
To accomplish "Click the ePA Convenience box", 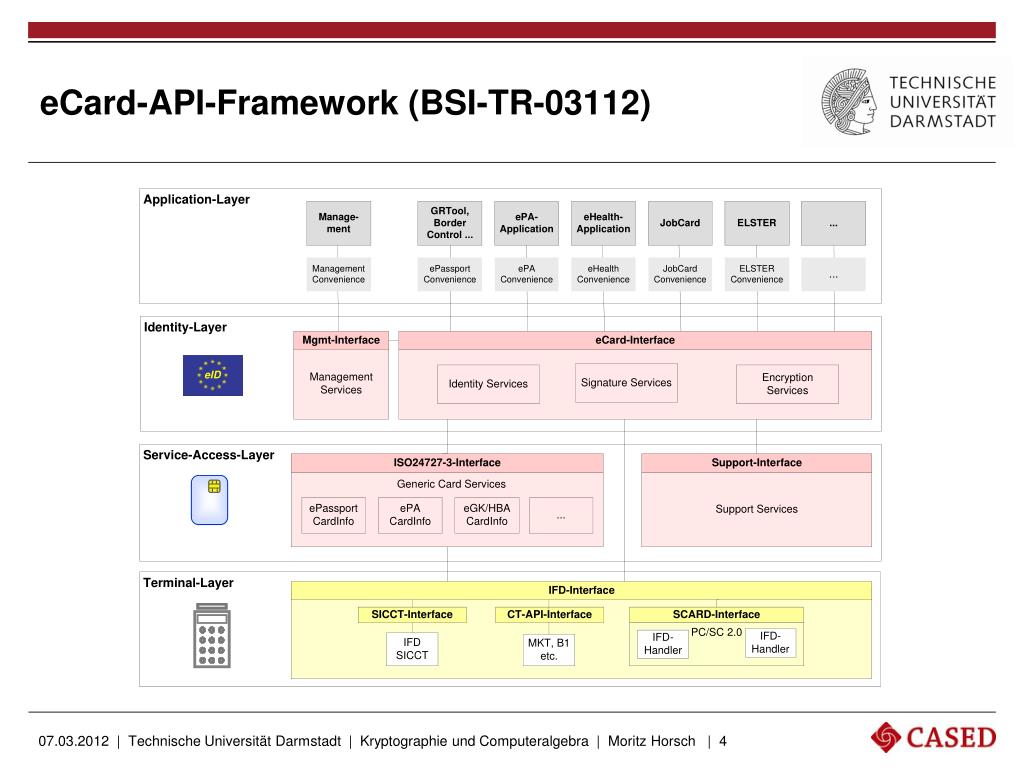I will tap(526, 274).
